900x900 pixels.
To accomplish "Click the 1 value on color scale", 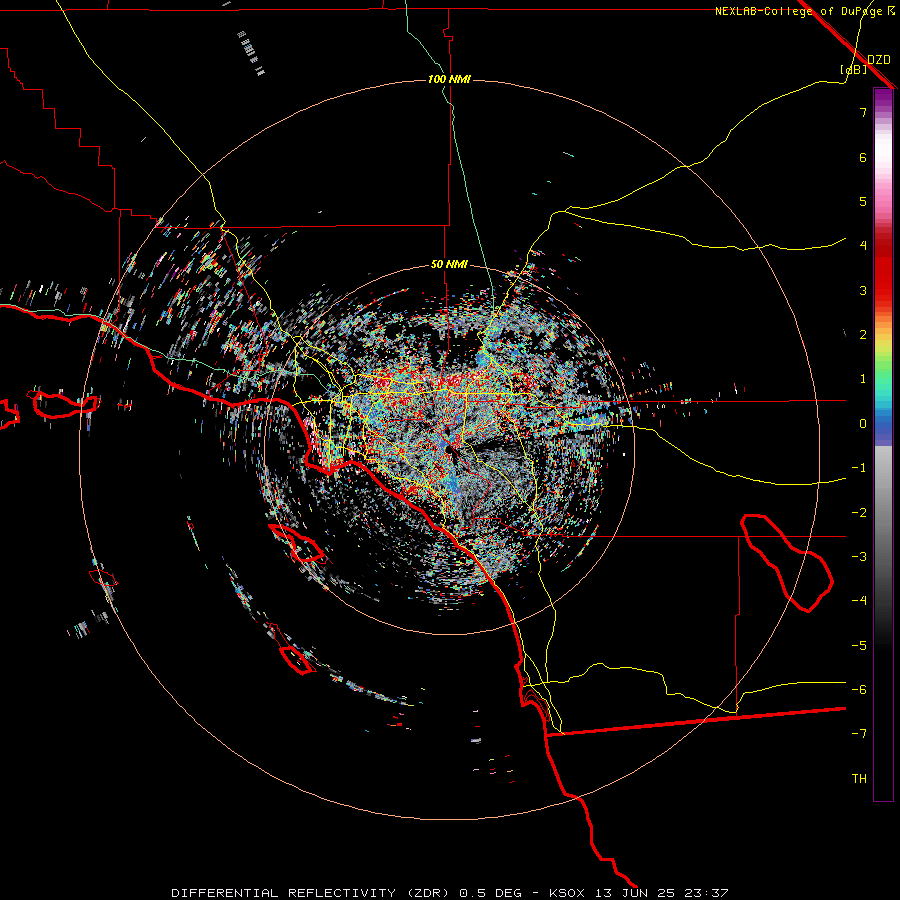I will point(863,379).
